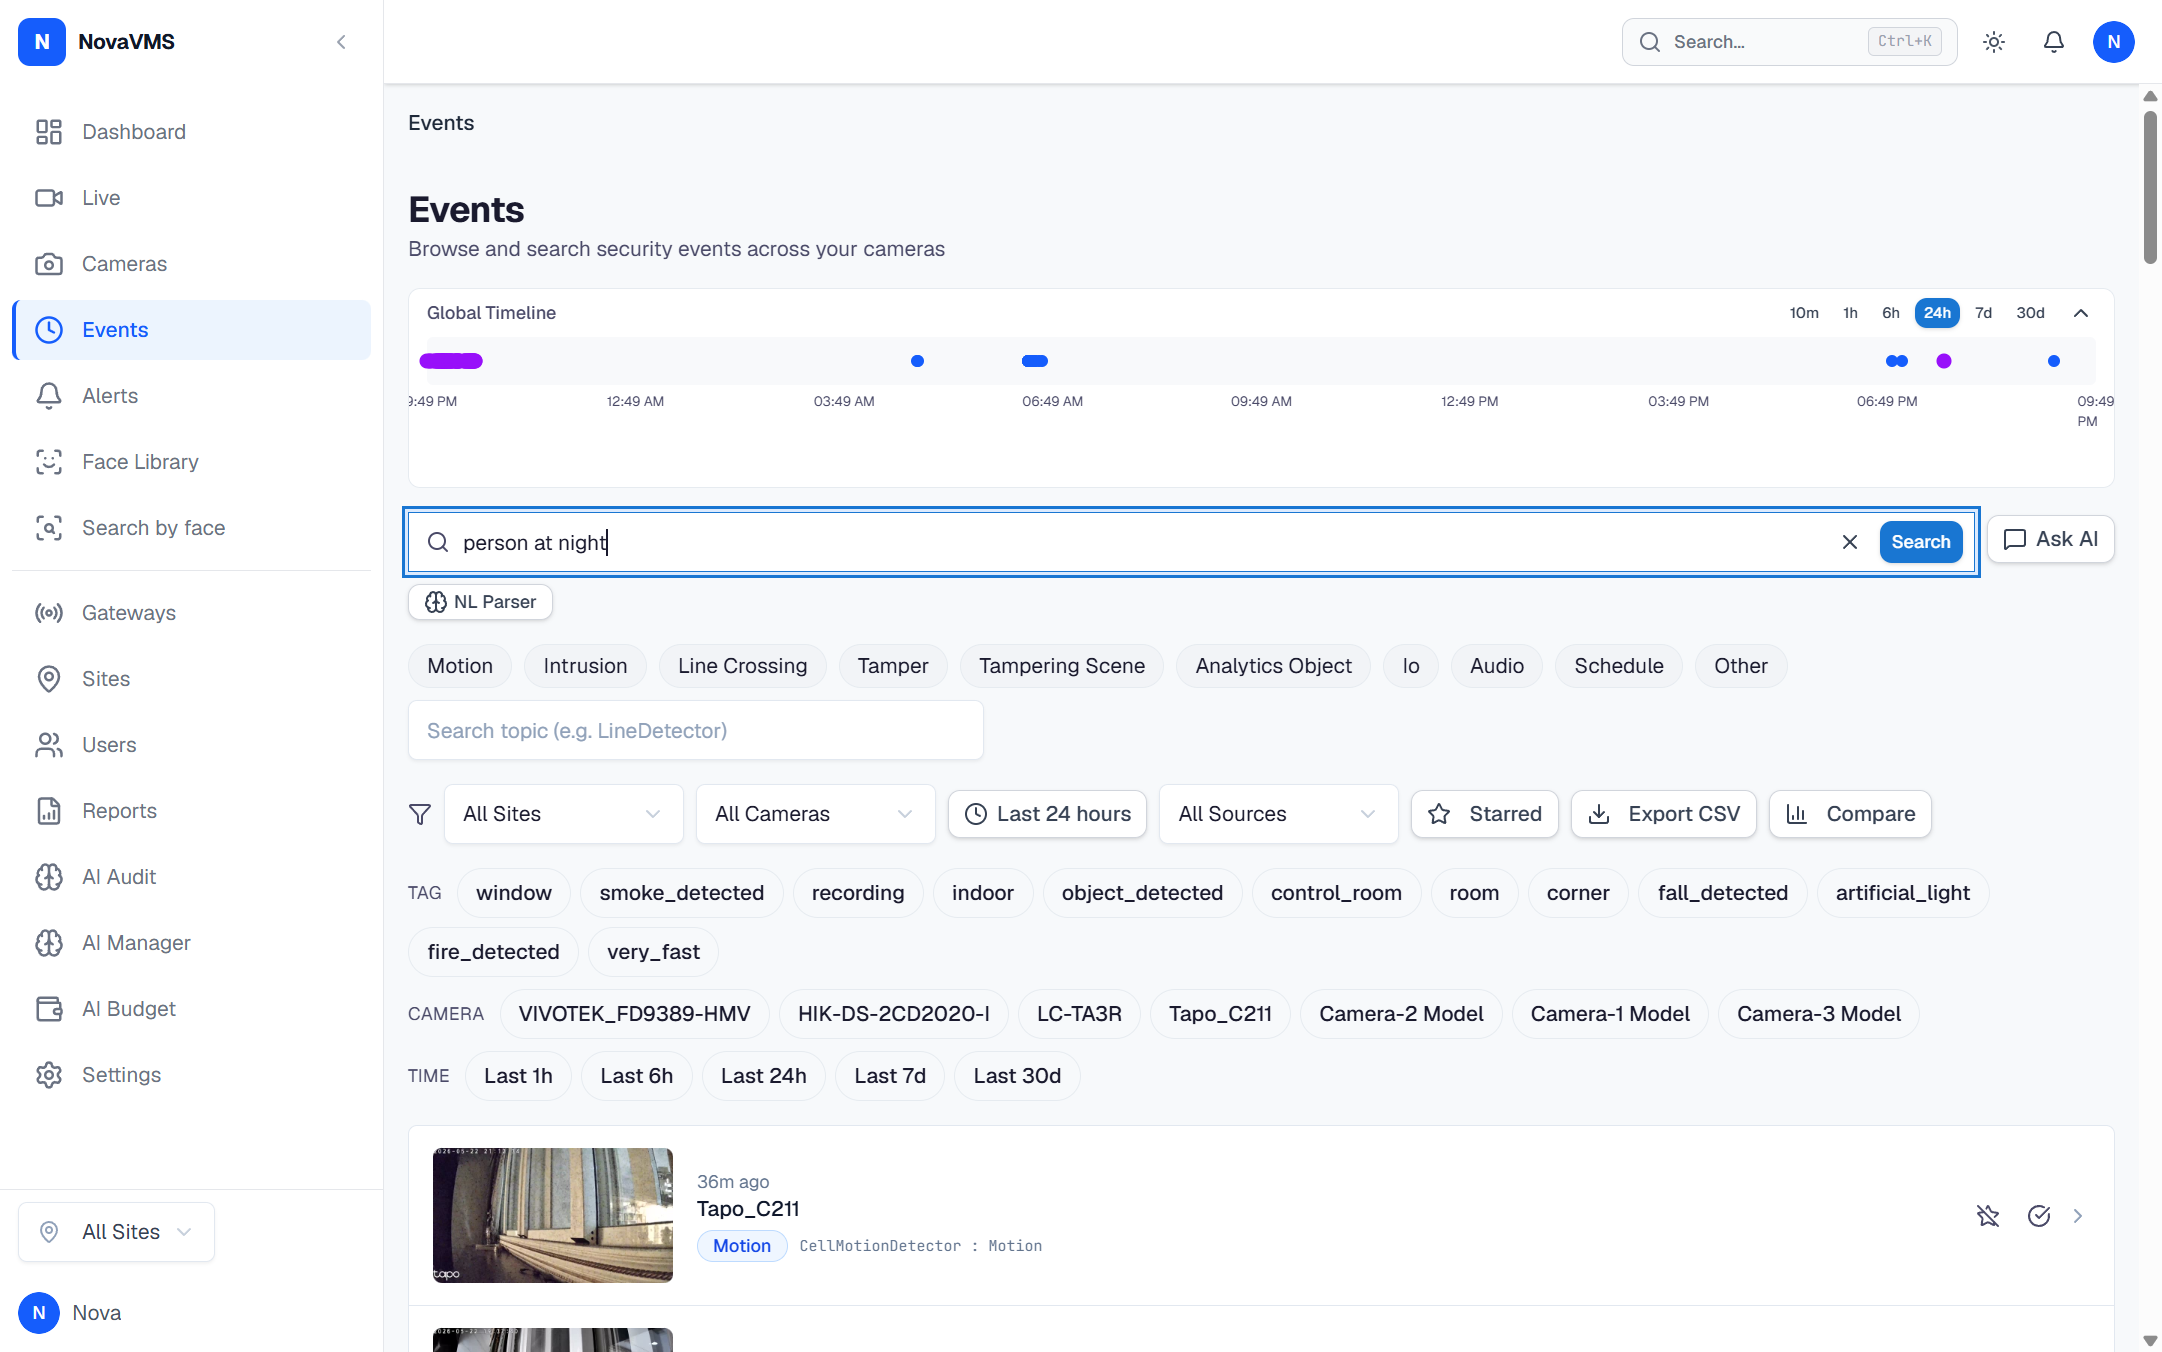This screenshot has width=2162, height=1352.
Task: Export events with Export CSV
Action: [1664, 814]
